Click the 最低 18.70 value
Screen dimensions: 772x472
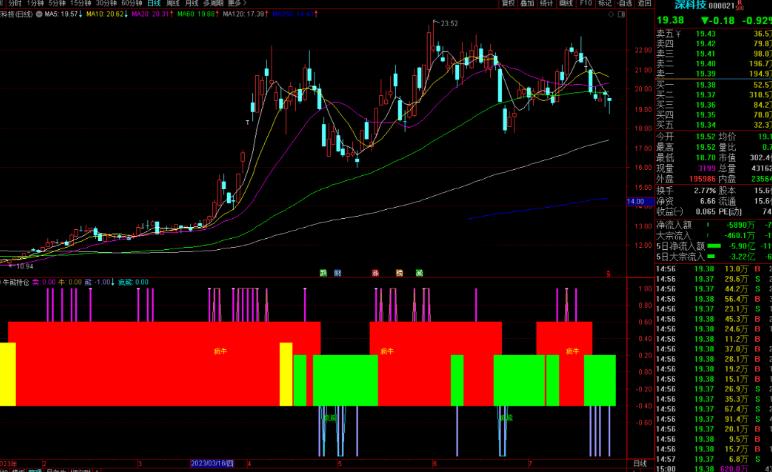(x=706, y=157)
